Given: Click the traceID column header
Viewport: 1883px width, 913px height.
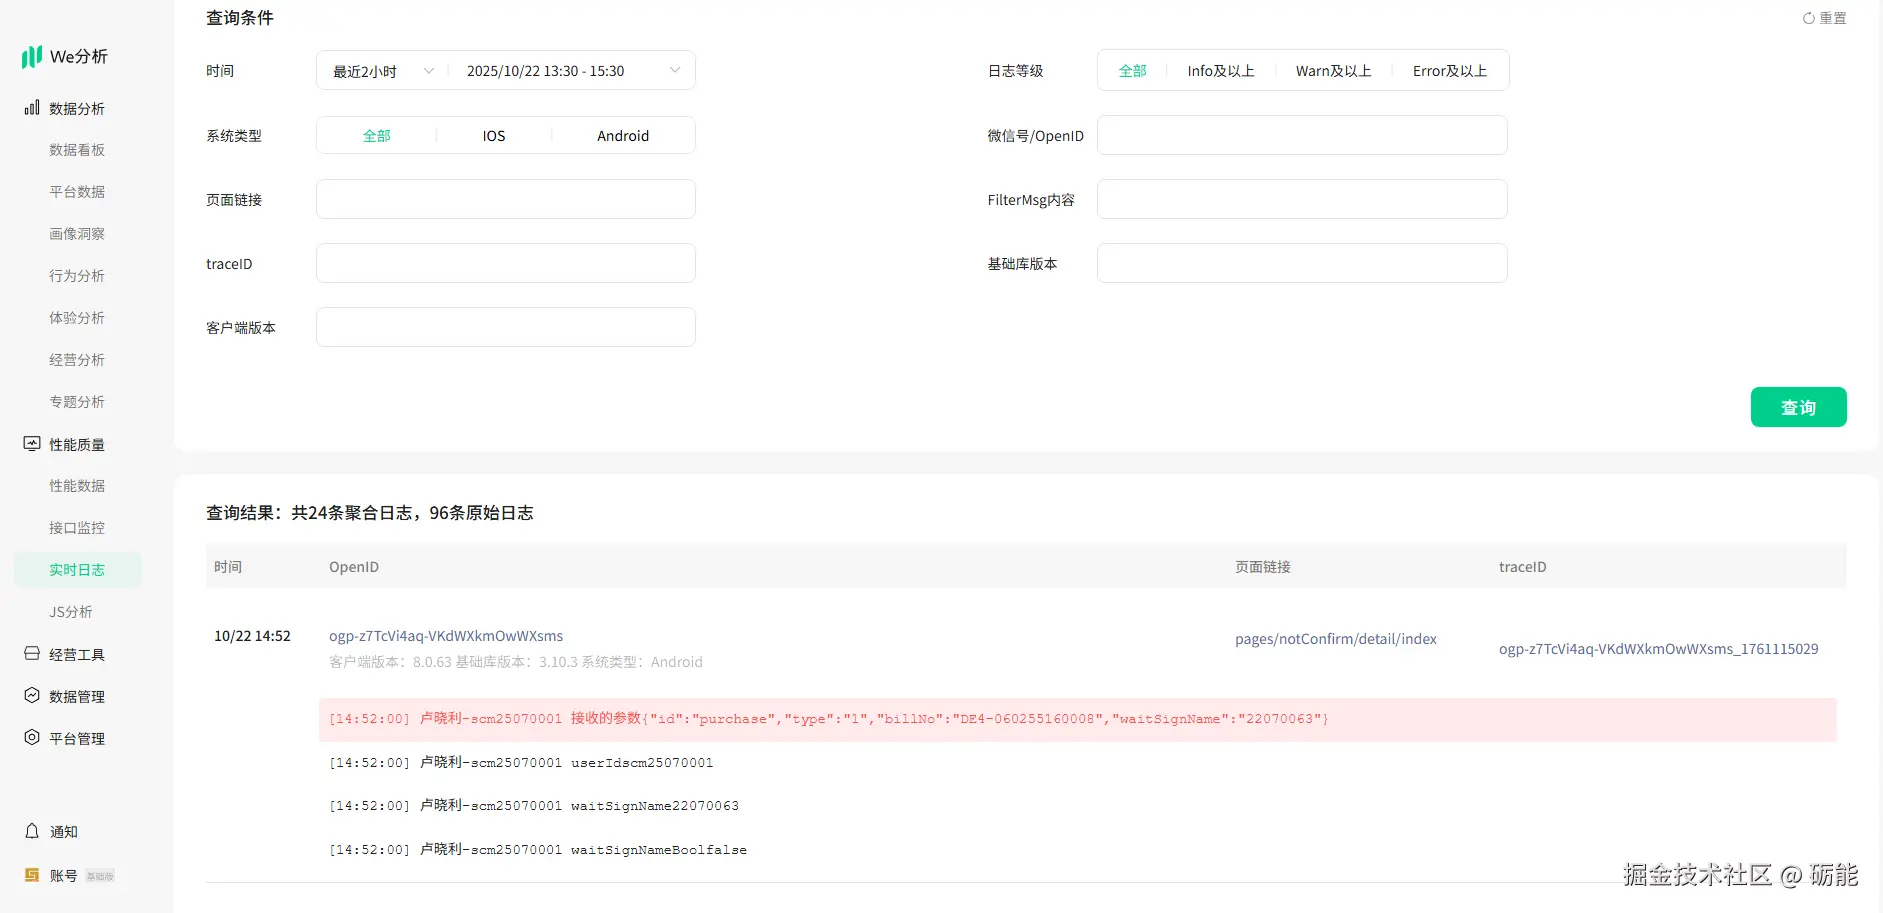Looking at the screenshot, I should tap(1523, 567).
